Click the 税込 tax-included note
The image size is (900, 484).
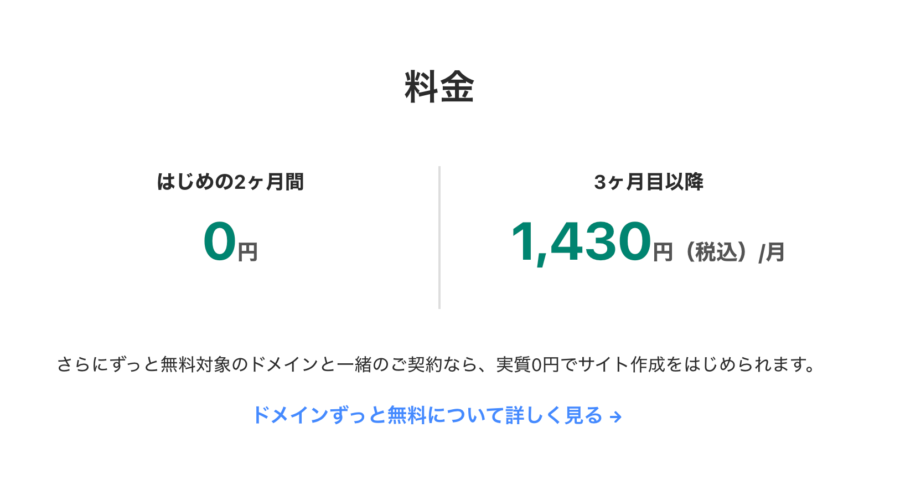pos(716,252)
